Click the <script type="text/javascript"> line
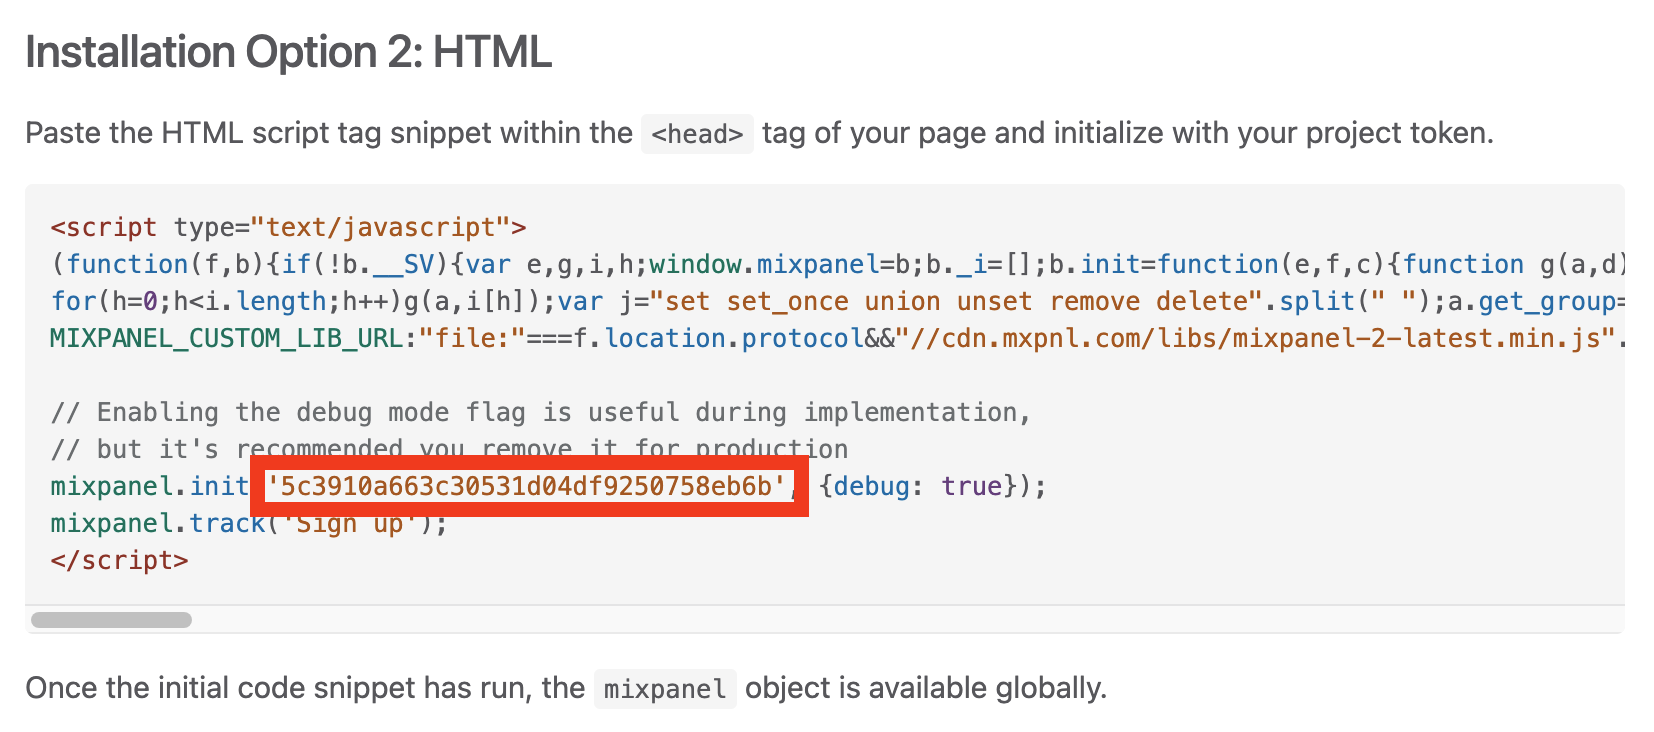Image resolution: width=1654 pixels, height=732 pixels. click(288, 227)
